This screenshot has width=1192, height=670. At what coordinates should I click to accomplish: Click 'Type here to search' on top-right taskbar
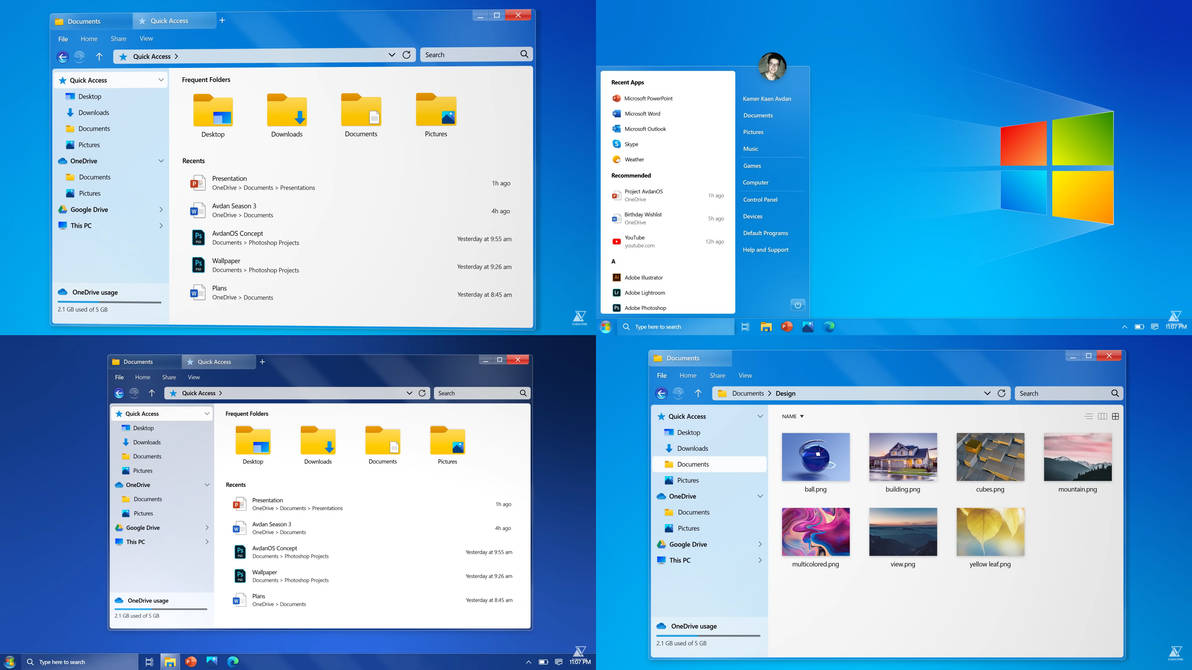(x=675, y=327)
